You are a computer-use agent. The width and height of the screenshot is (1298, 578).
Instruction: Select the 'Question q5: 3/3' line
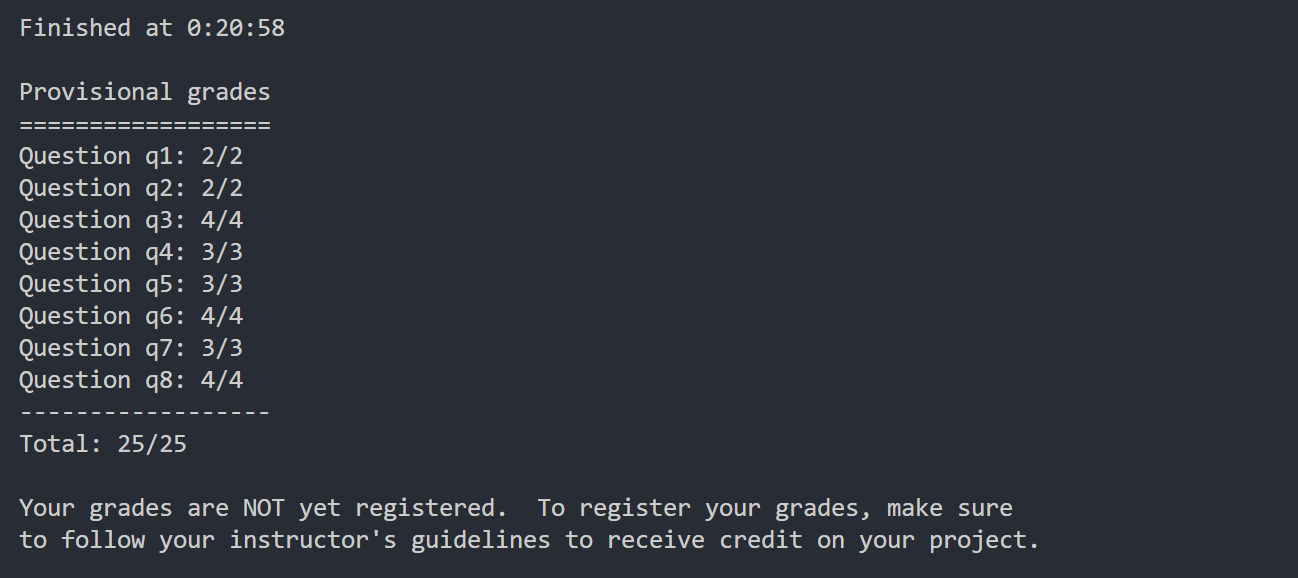131,284
